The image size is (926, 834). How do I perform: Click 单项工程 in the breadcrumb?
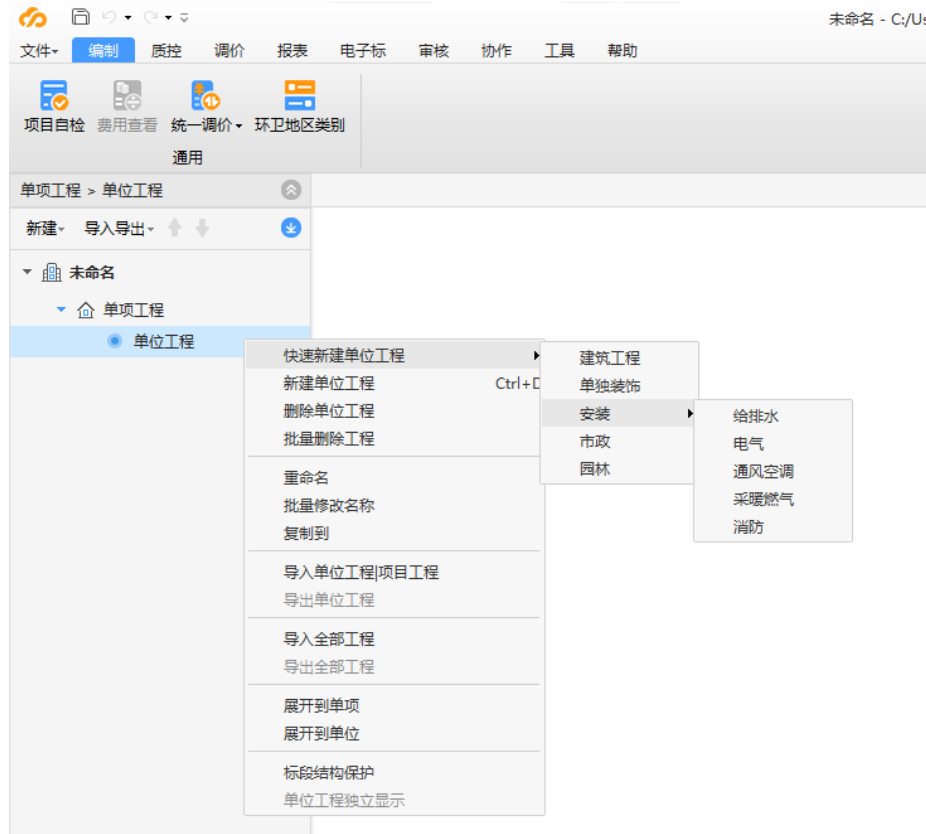pyautogui.click(x=50, y=190)
